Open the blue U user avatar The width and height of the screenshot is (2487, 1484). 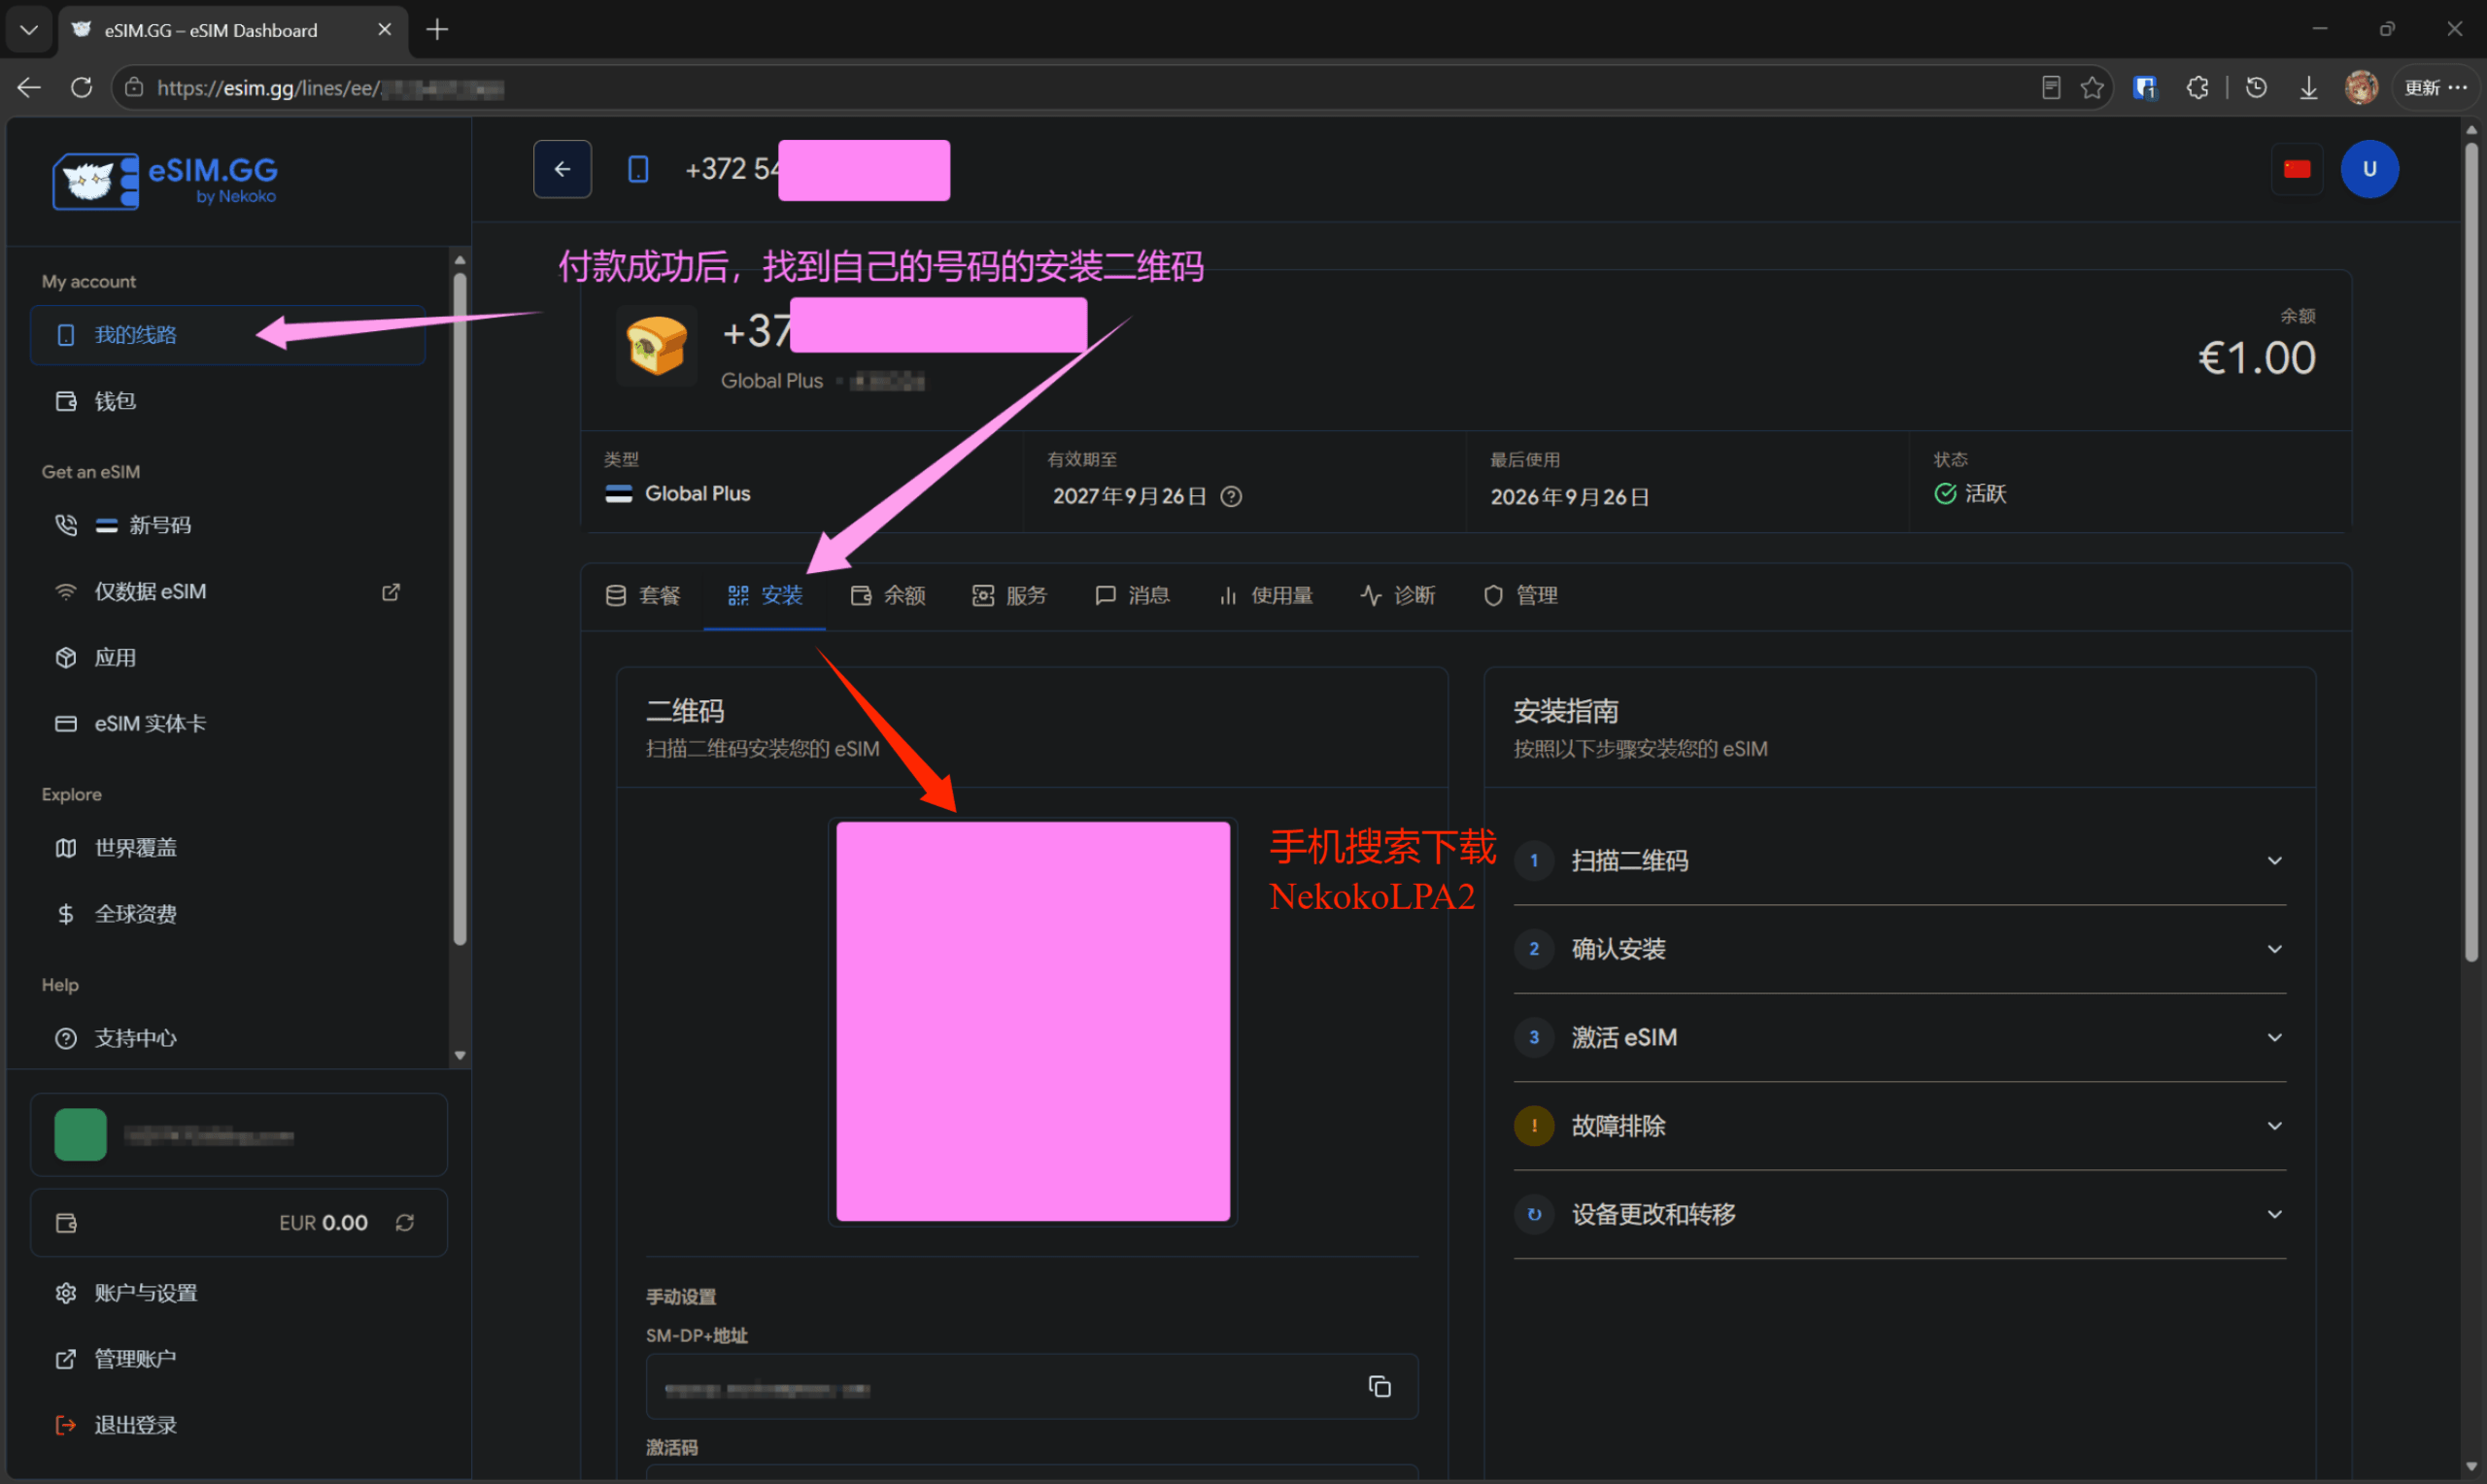[x=2369, y=169]
